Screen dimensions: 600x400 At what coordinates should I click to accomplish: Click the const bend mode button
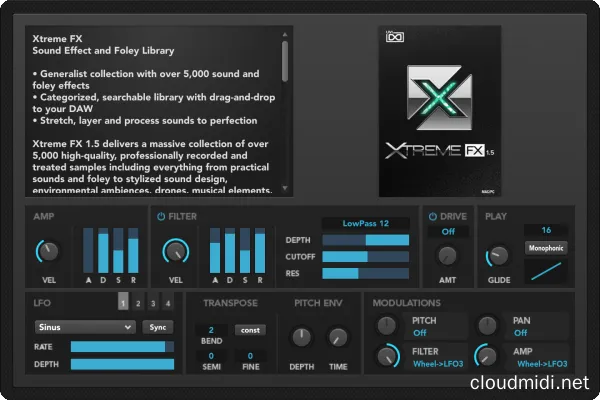(x=250, y=330)
